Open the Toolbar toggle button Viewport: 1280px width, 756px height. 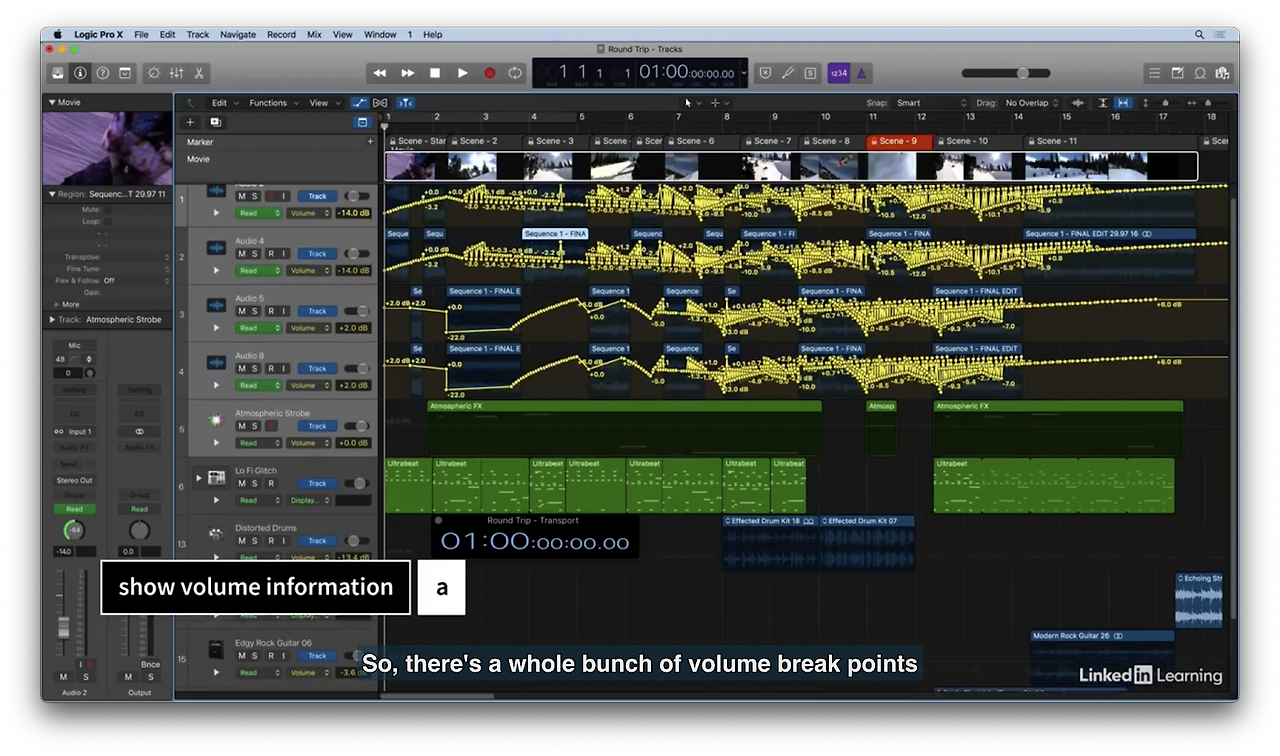click(125, 73)
